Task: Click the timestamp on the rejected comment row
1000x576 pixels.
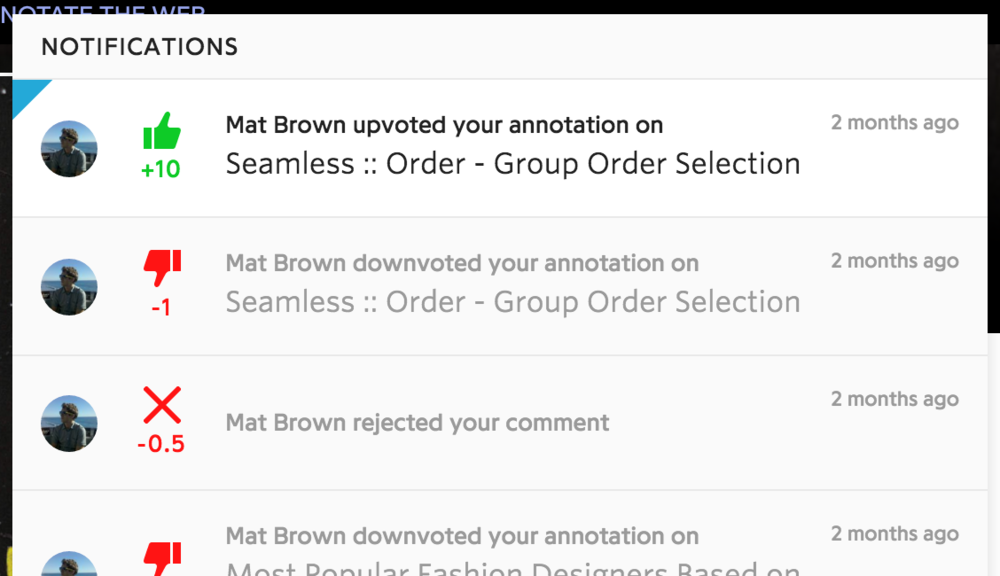Action: click(x=895, y=399)
